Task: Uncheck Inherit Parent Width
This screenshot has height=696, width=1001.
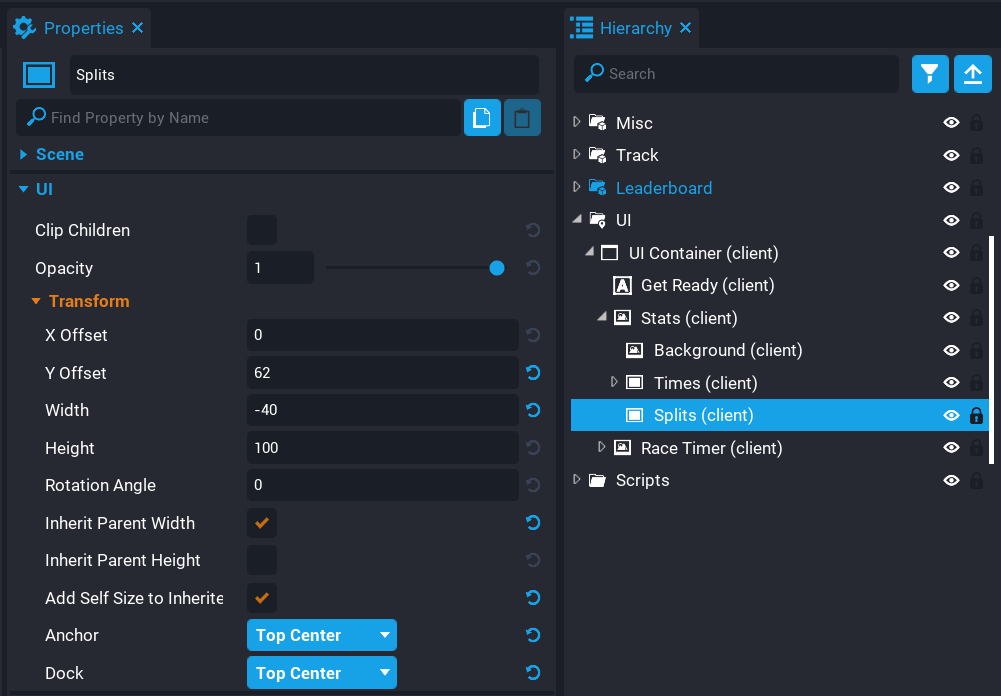Action: tap(262, 523)
